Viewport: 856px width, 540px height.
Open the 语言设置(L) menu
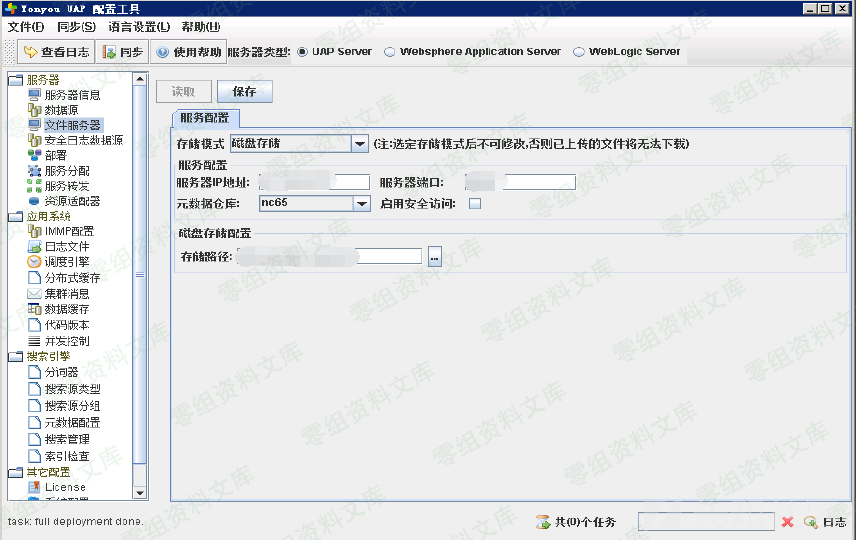(x=139, y=27)
